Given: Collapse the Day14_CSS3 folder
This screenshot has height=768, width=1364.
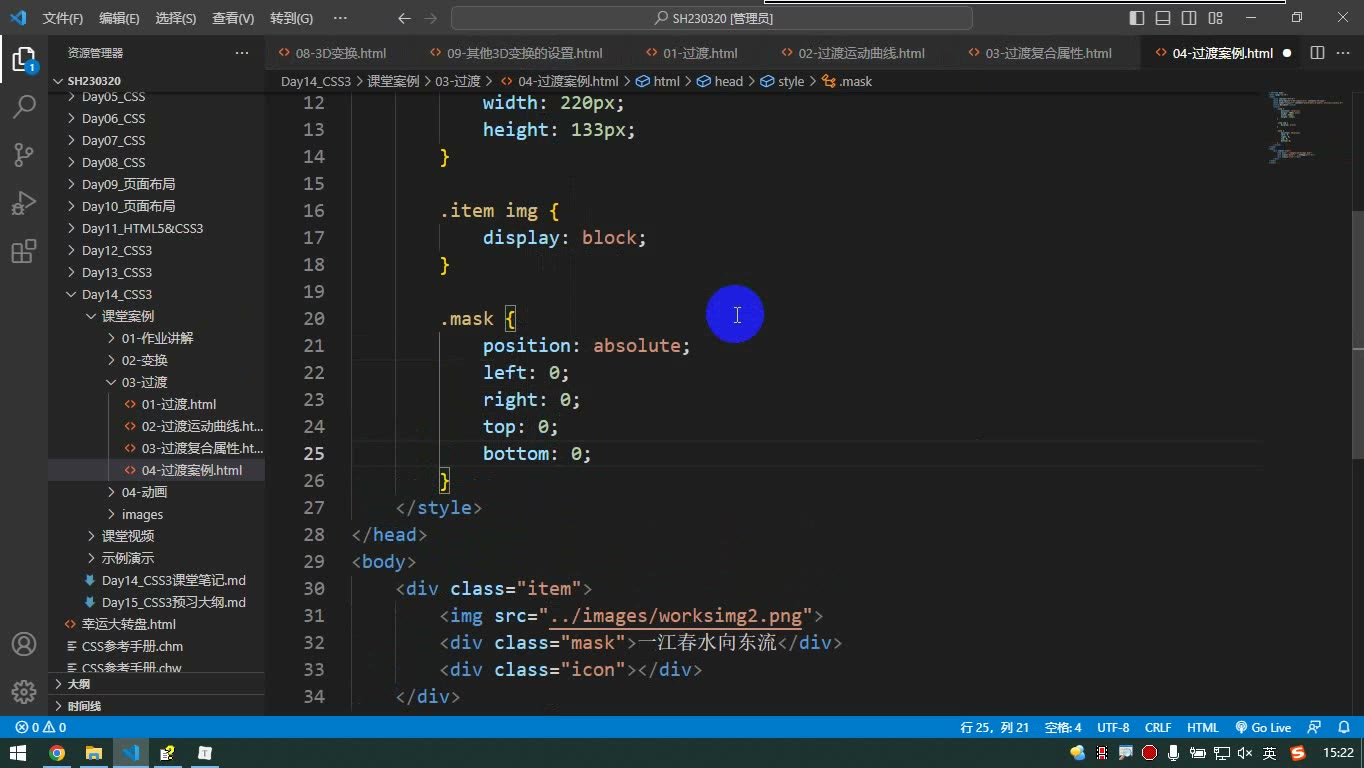Looking at the screenshot, I should coord(117,294).
